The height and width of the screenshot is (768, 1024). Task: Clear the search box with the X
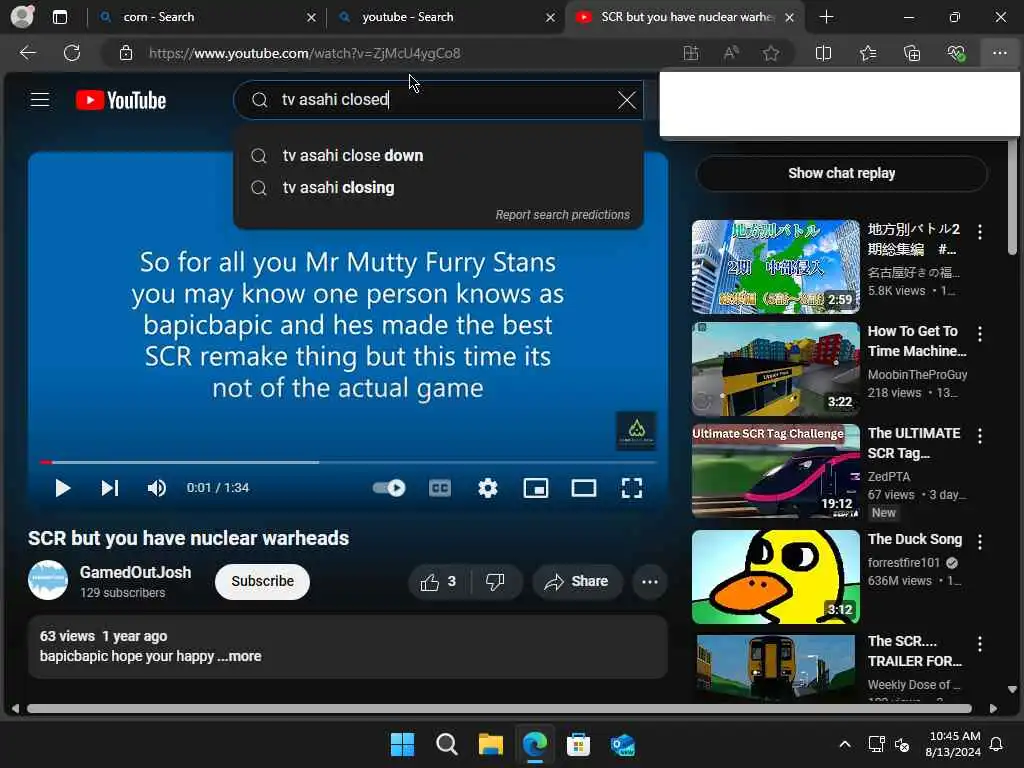tap(626, 100)
